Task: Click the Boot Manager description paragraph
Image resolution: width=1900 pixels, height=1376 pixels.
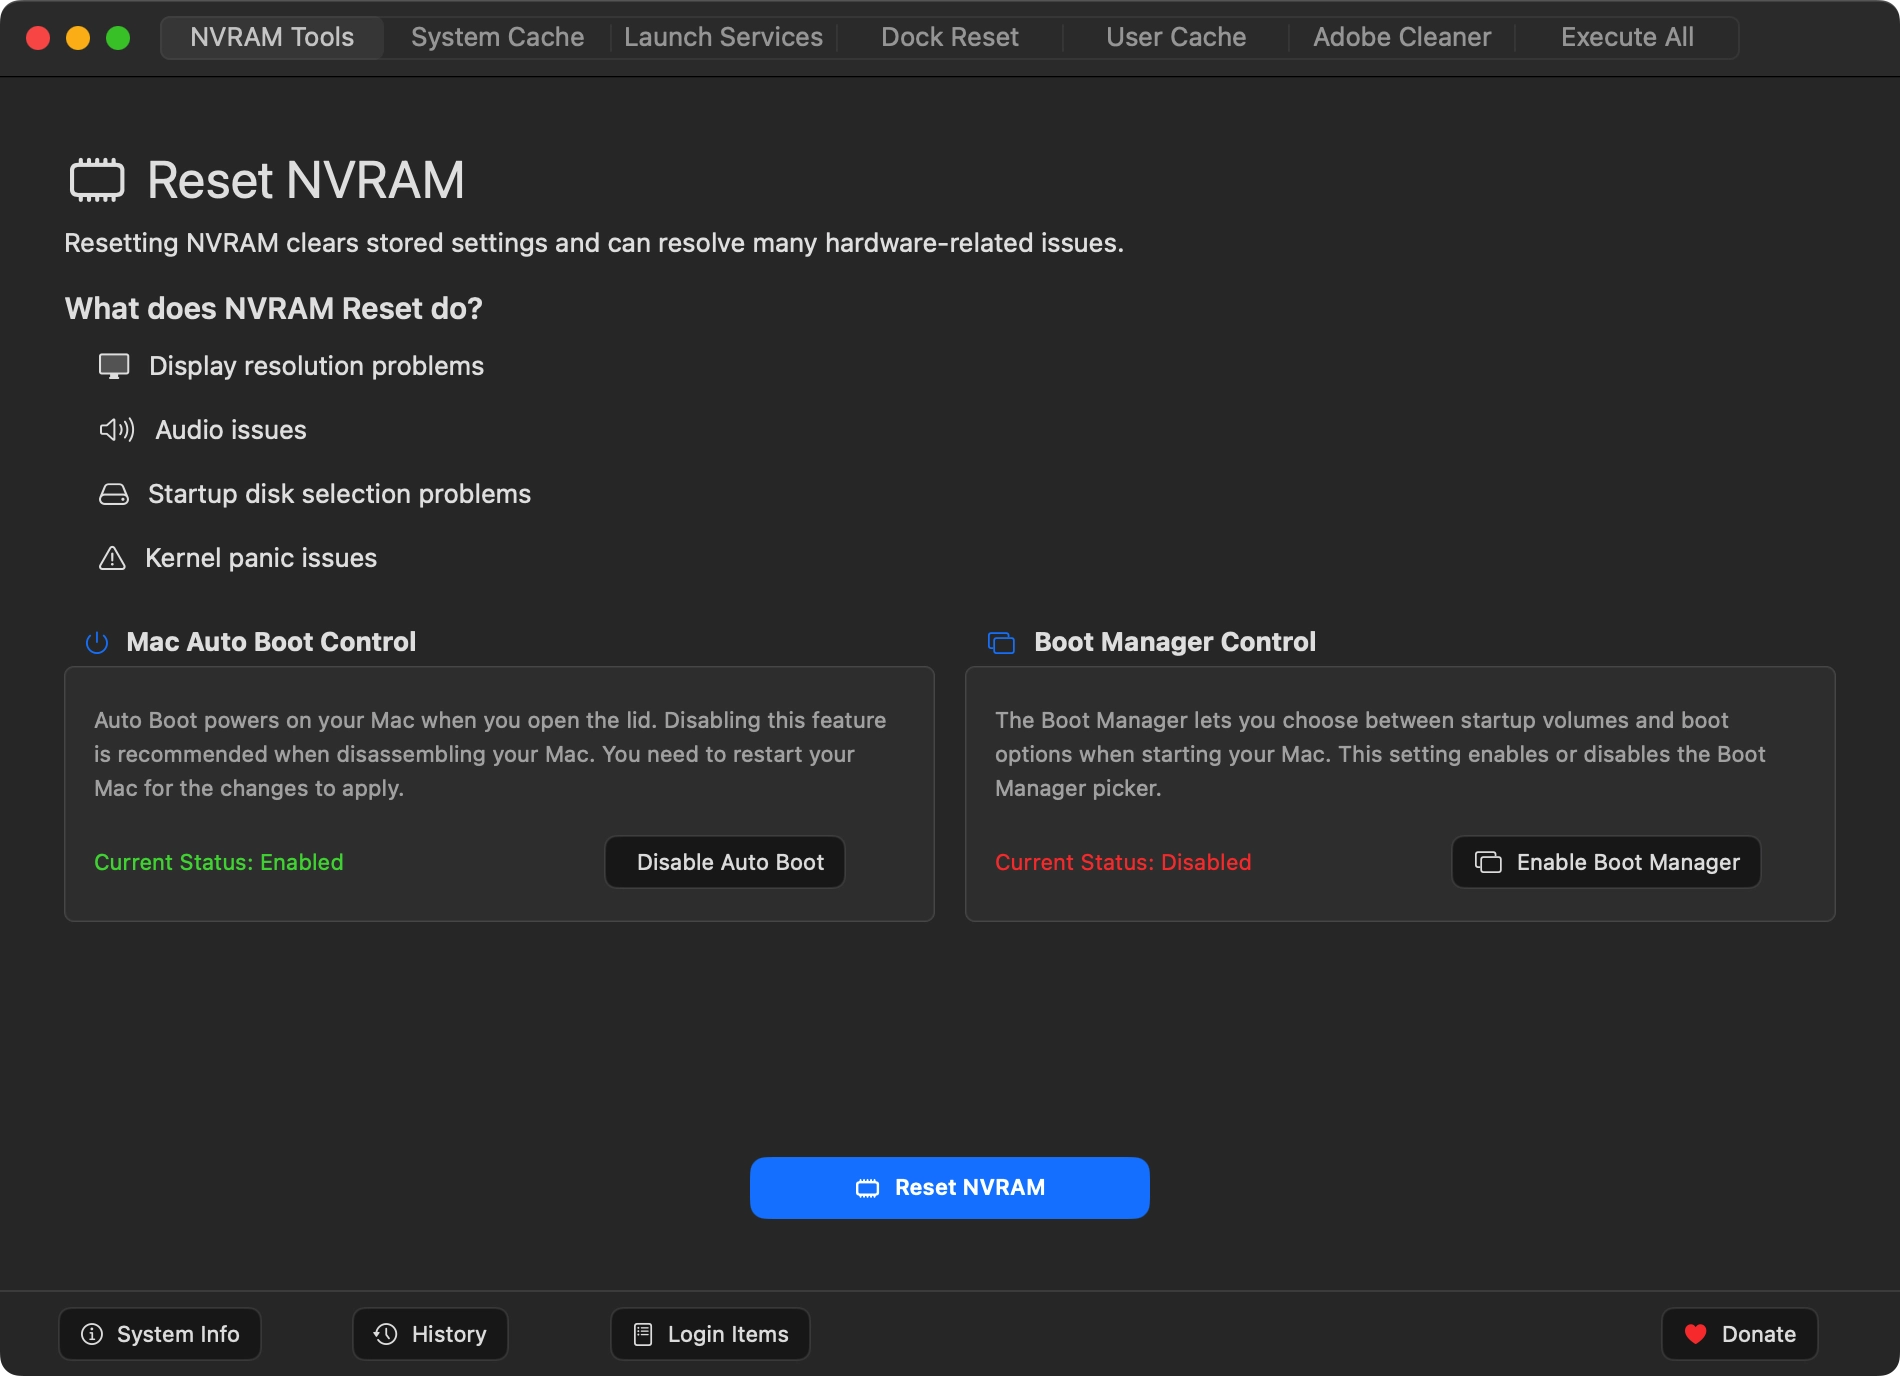Action: point(1380,754)
